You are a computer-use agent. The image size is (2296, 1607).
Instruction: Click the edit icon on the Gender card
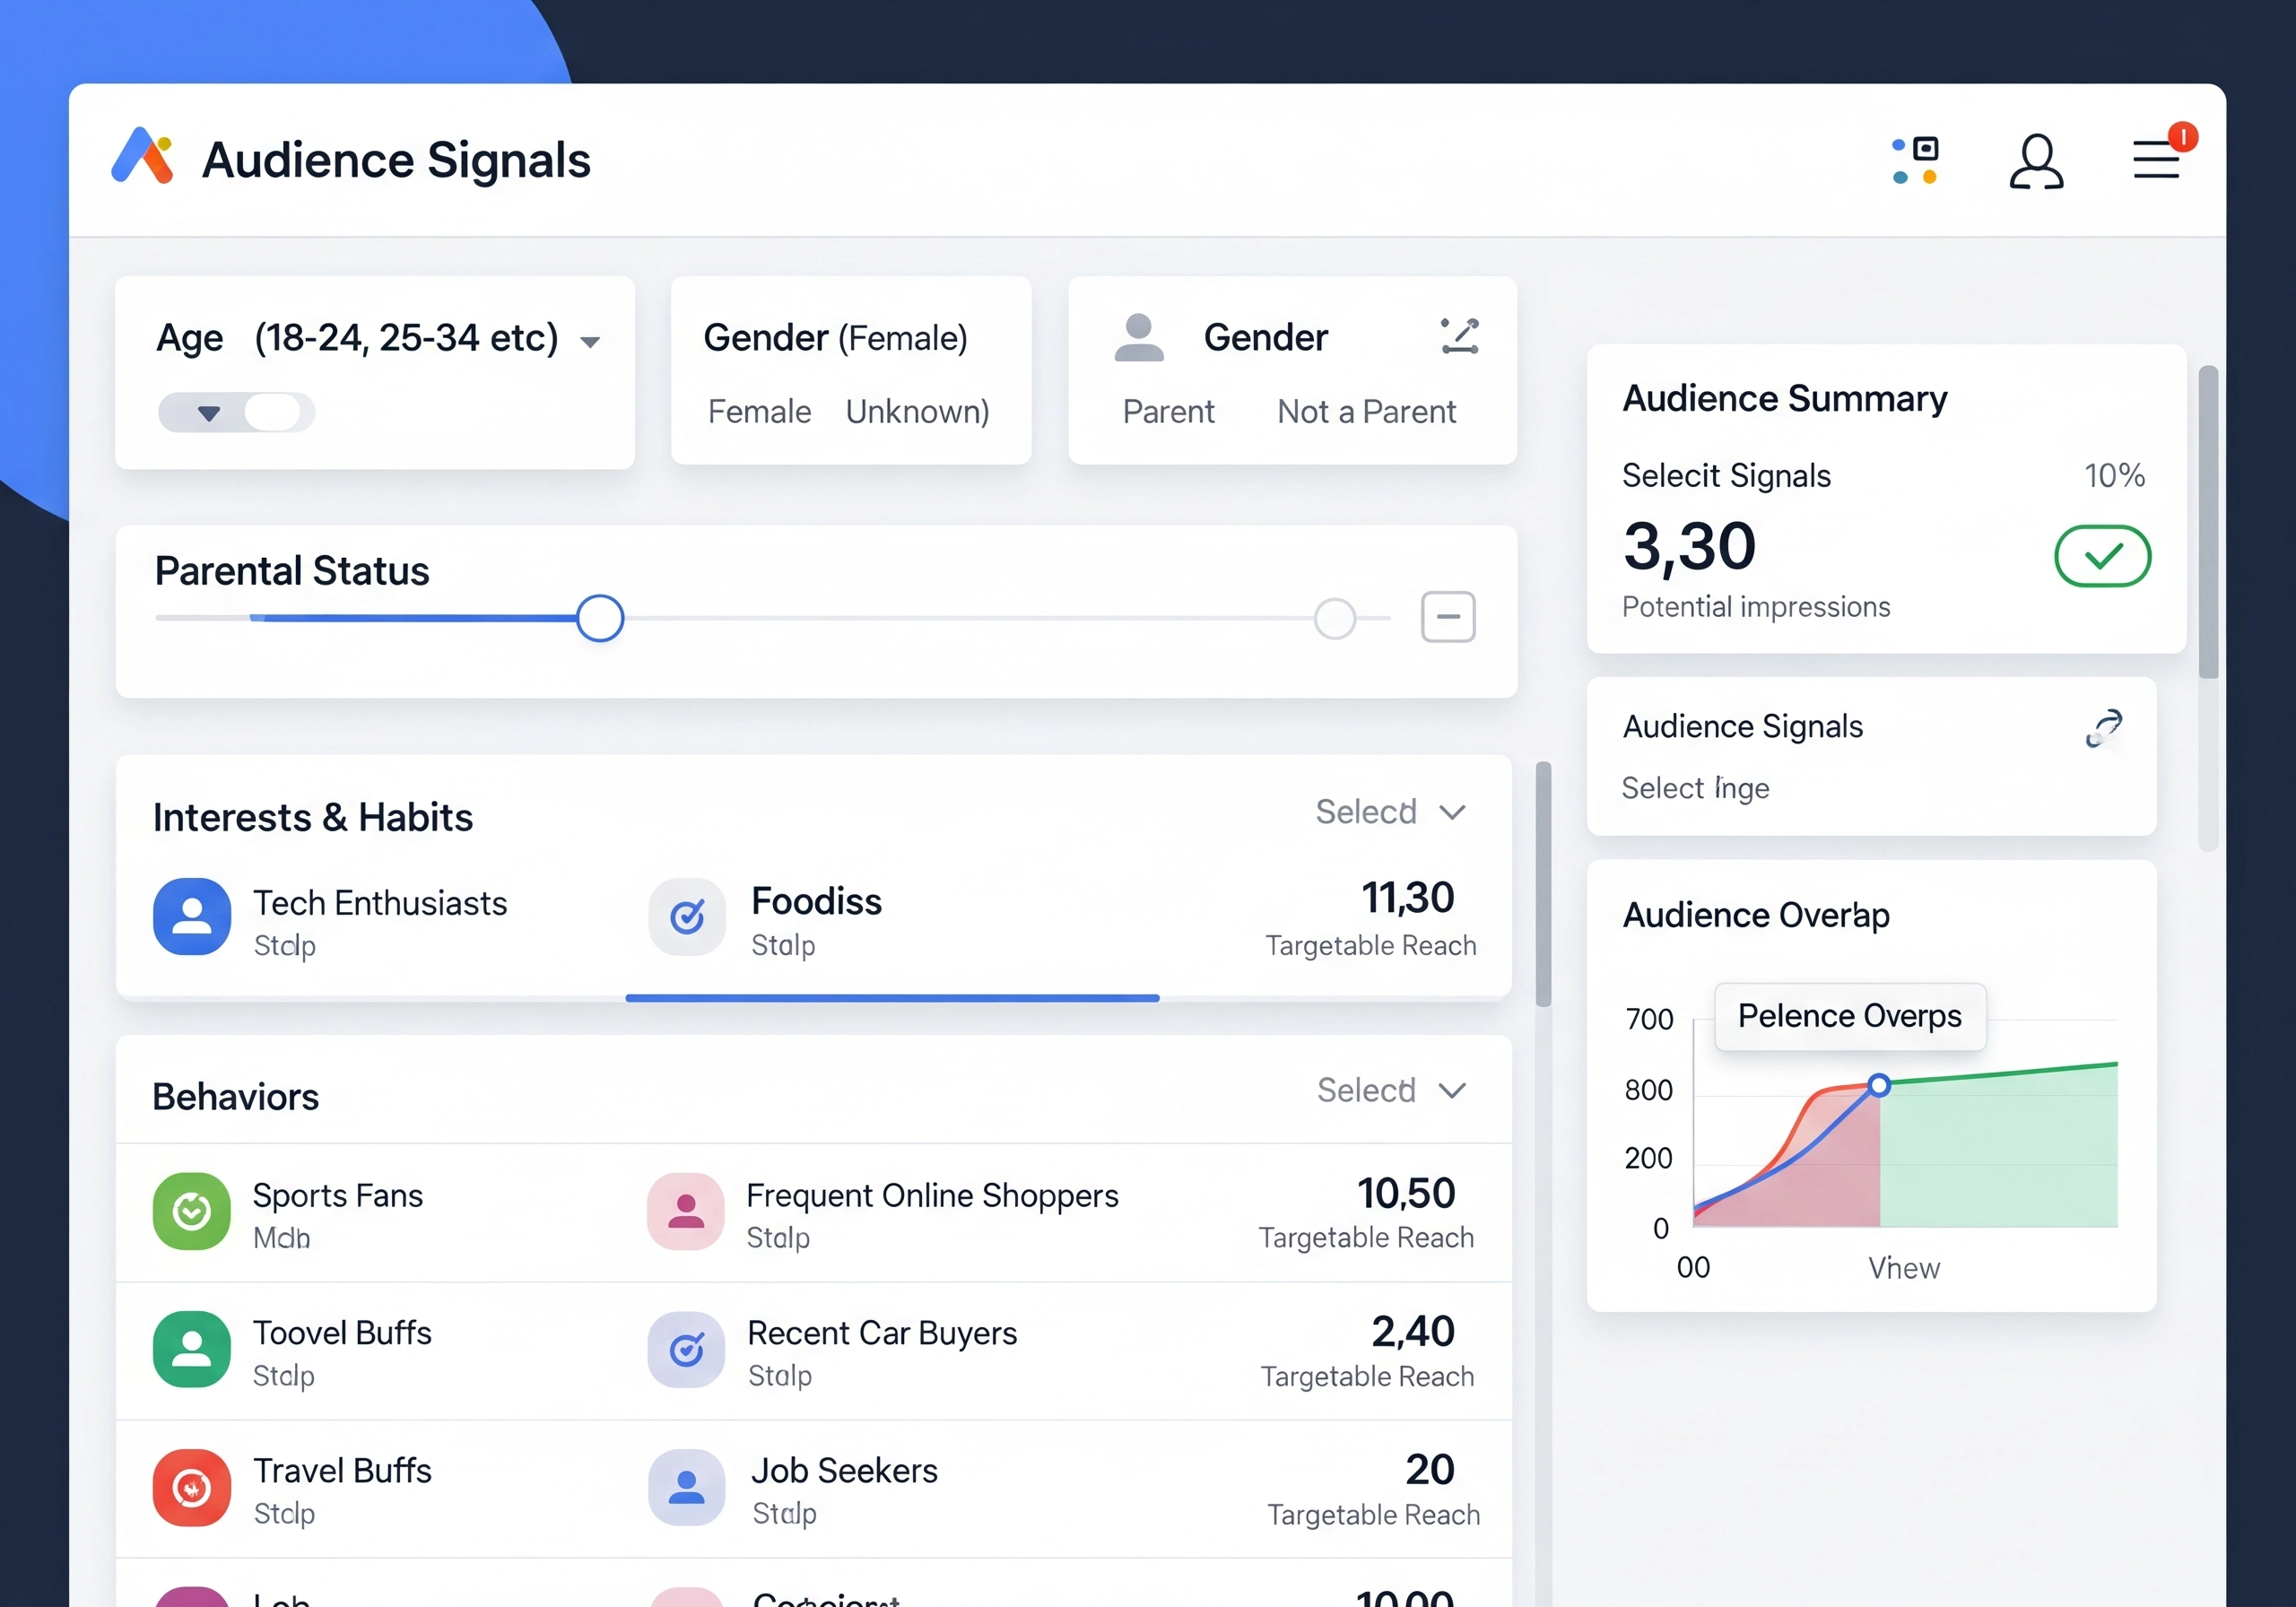pos(1459,337)
